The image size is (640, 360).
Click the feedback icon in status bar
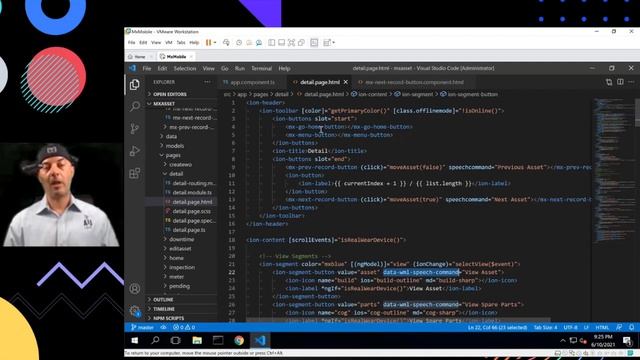coord(619,327)
